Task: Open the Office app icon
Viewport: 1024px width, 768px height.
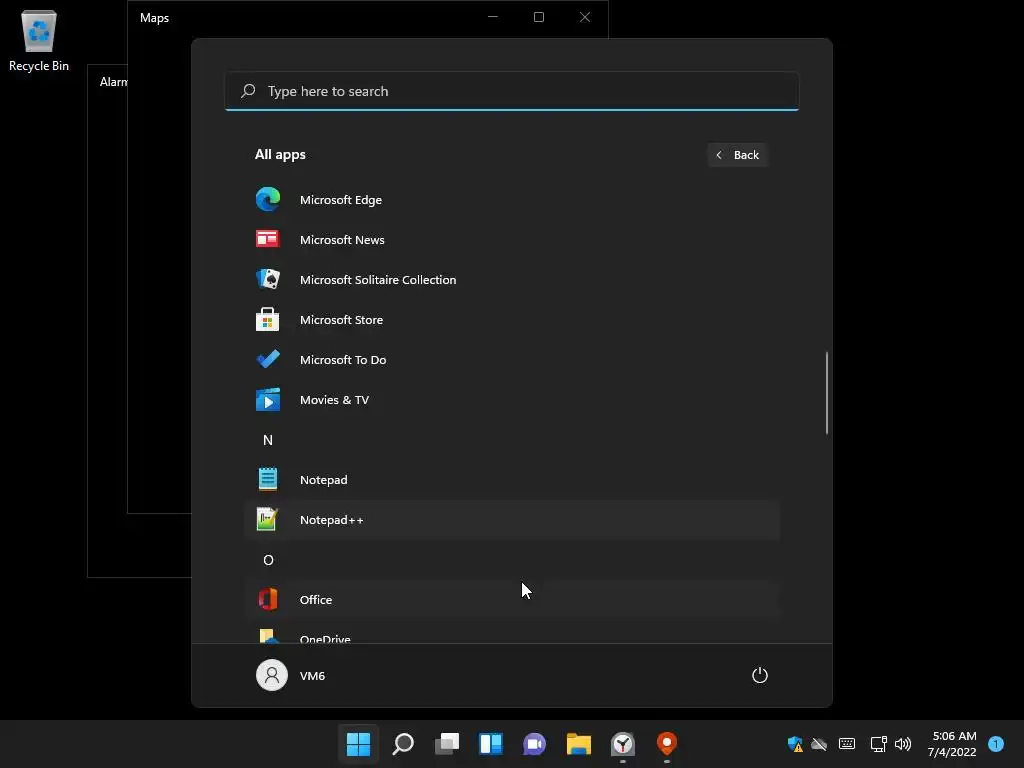Action: pos(268,599)
